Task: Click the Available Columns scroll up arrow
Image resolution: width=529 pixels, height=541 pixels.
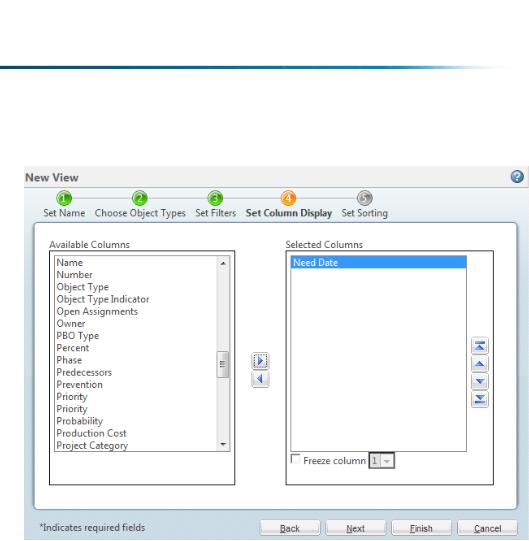Action: [x=223, y=263]
